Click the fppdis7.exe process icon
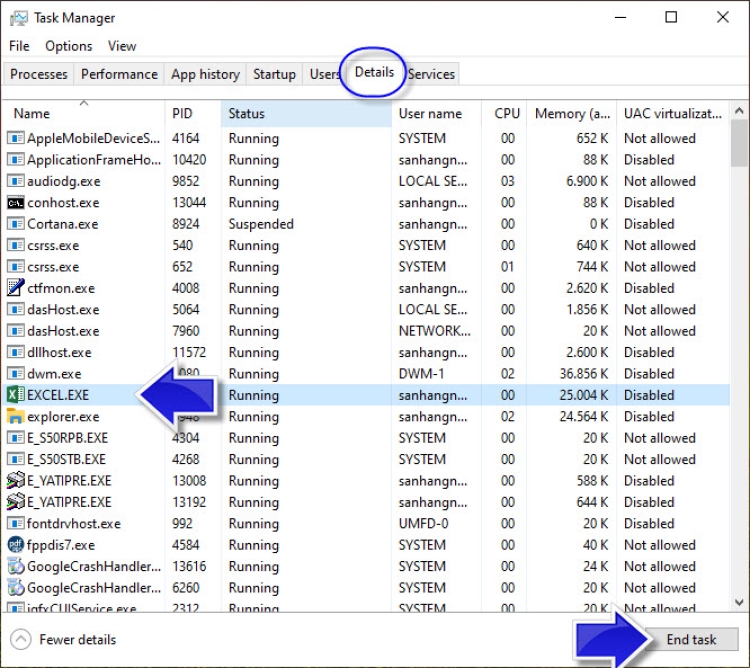The image size is (750, 668). (15, 545)
